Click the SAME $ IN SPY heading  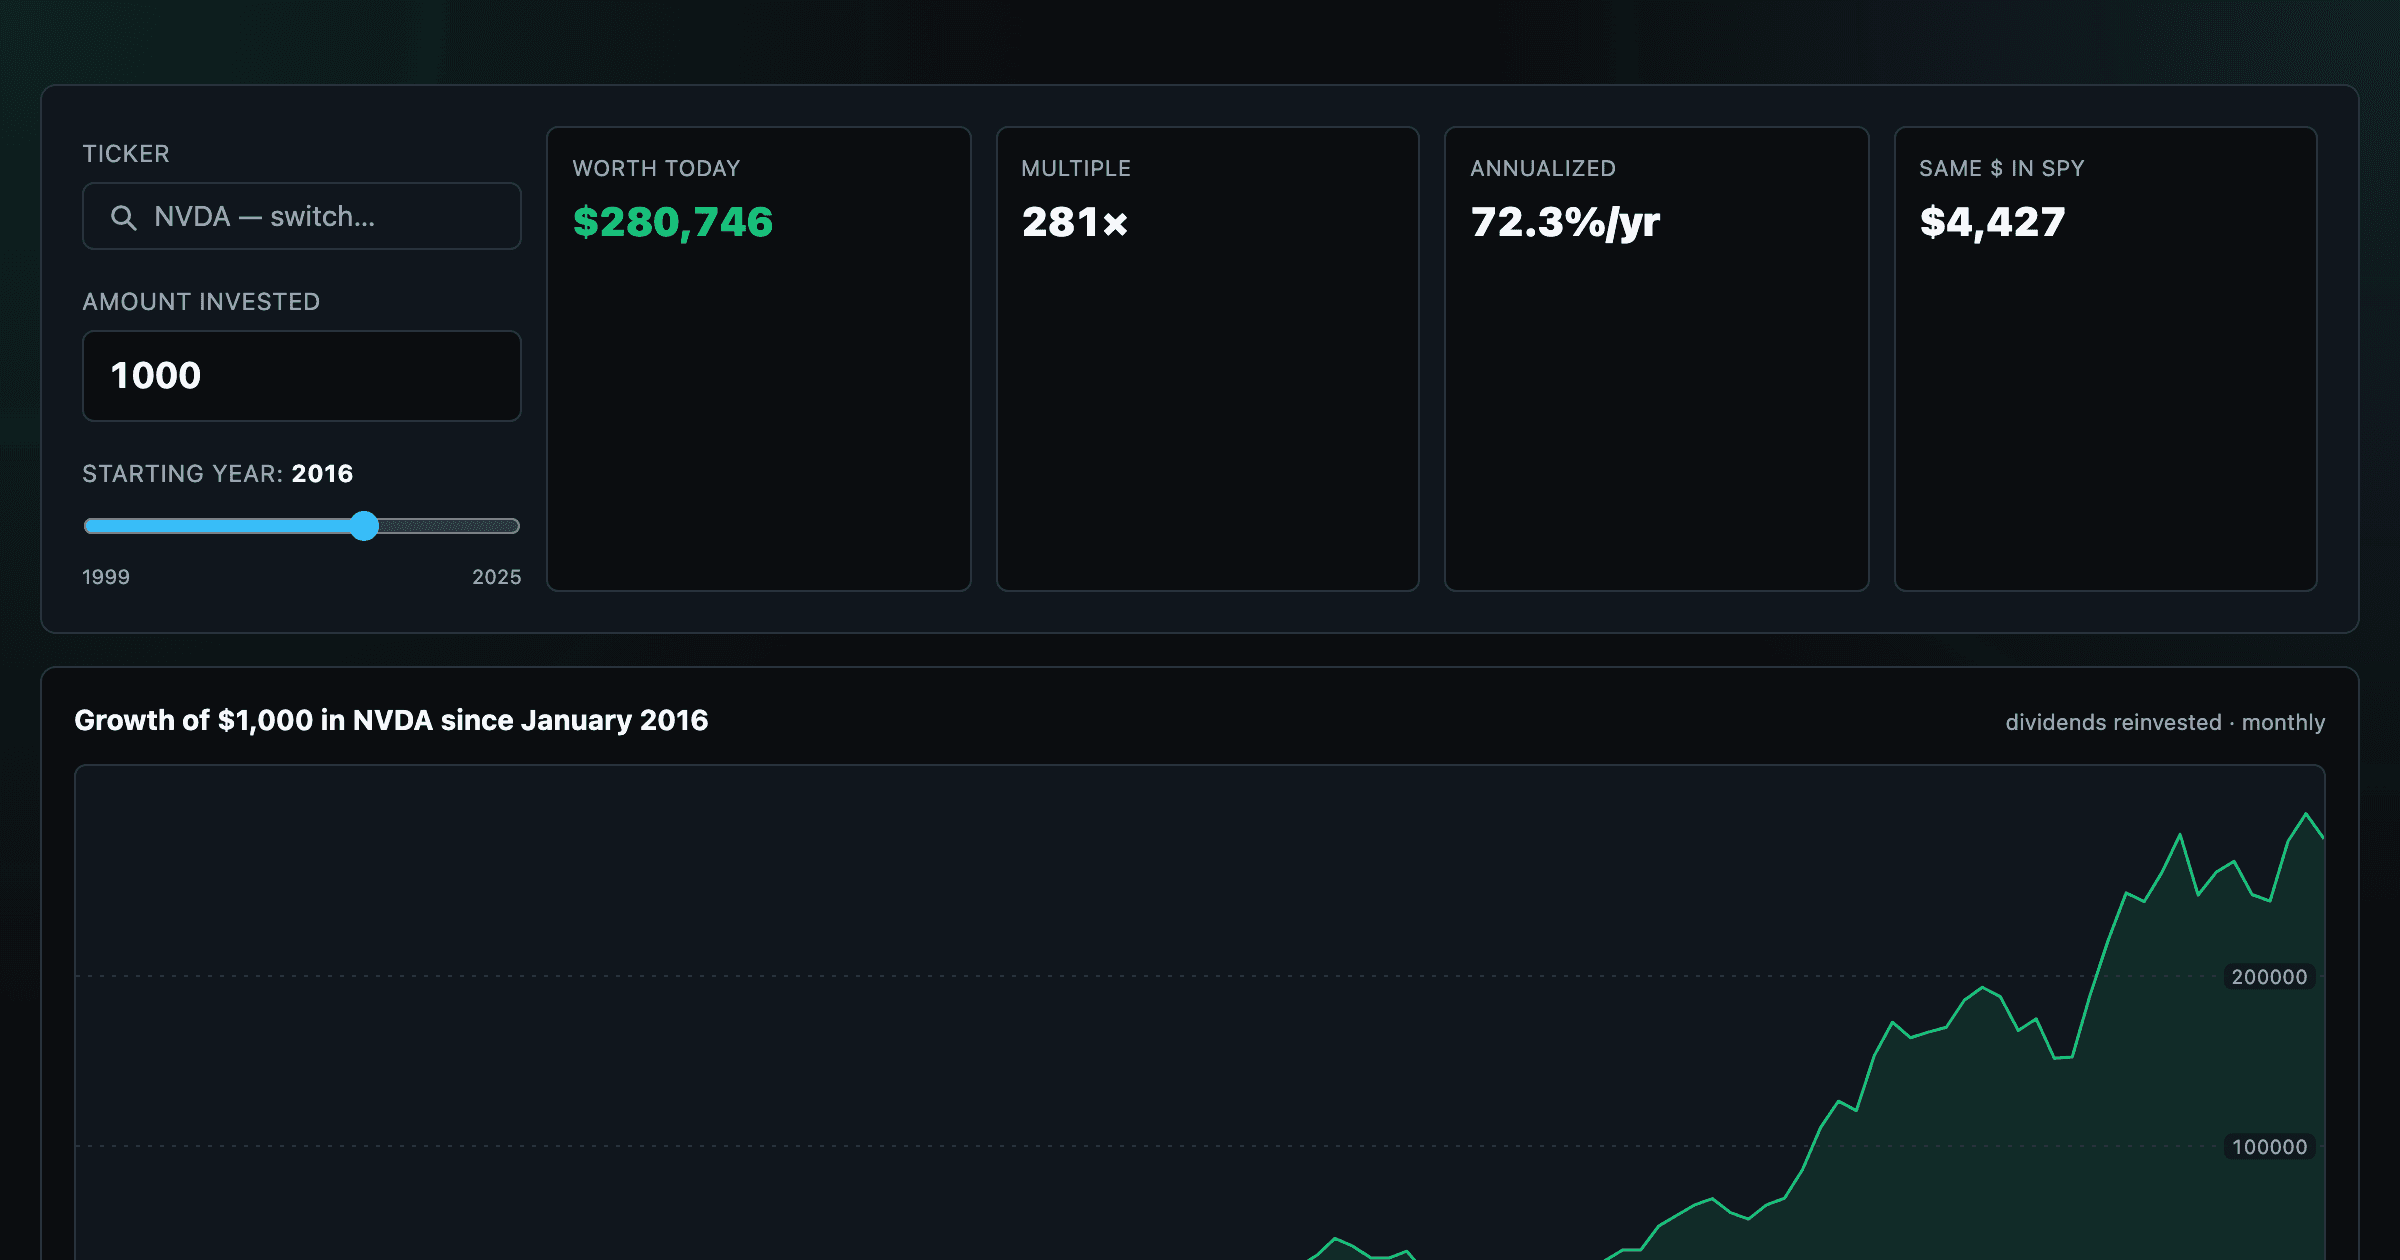[x=2002, y=168]
